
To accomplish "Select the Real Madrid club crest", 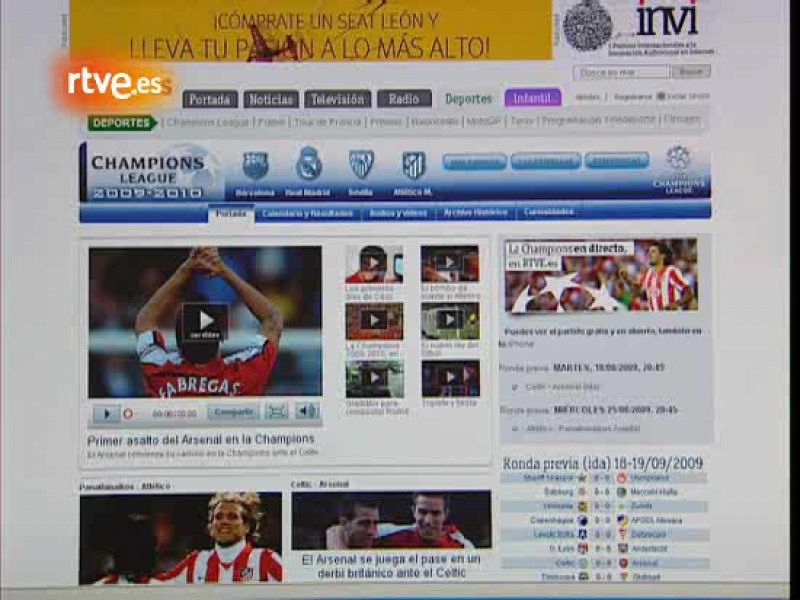I will click(x=307, y=165).
